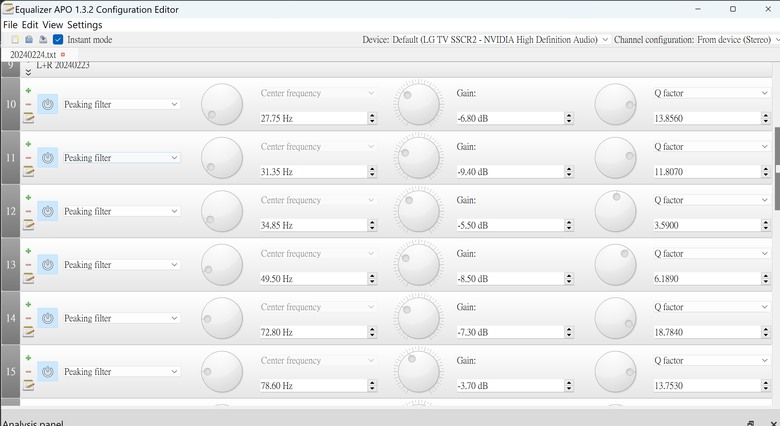Open the Device selection dropdown

pyautogui.click(x=500, y=39)
